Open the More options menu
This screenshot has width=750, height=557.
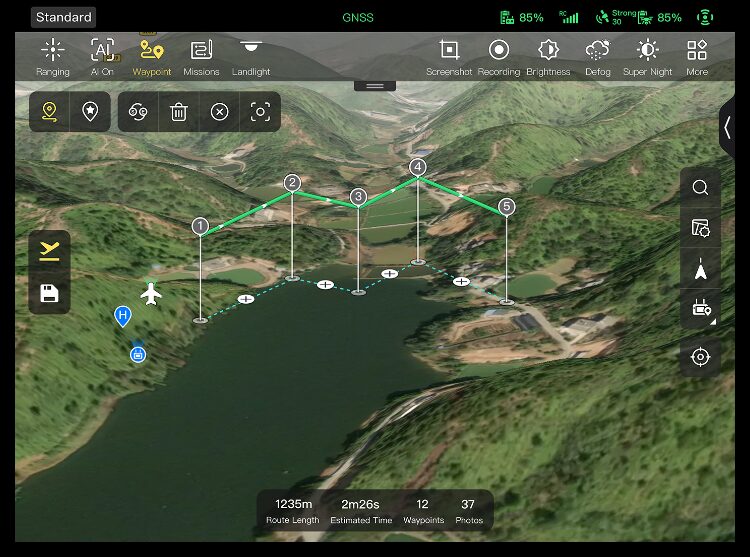[697, 57]
